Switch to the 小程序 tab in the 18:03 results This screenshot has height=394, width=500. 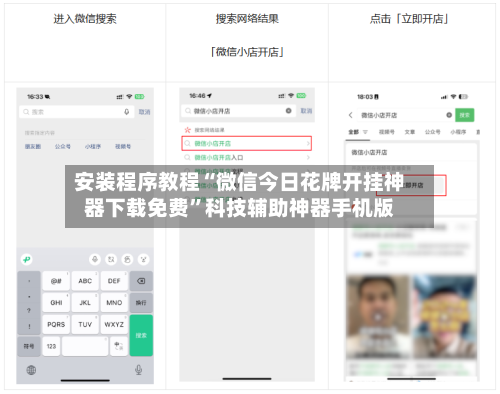point(458,132)
